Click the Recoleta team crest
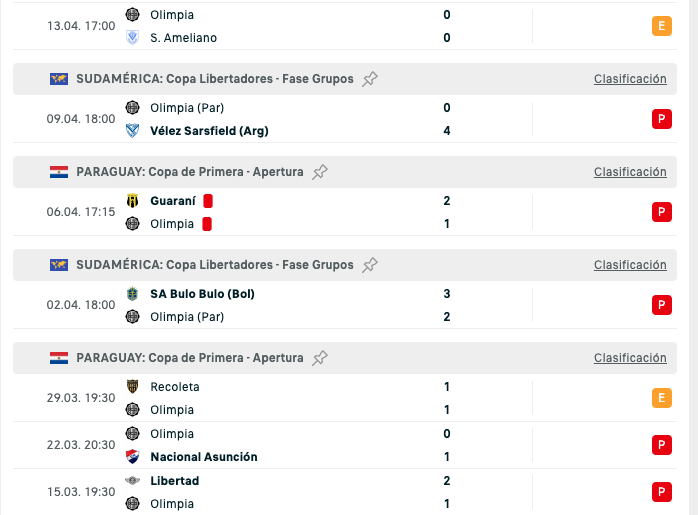The height and width of the screenshot is (515, 698). pos(133,386)
